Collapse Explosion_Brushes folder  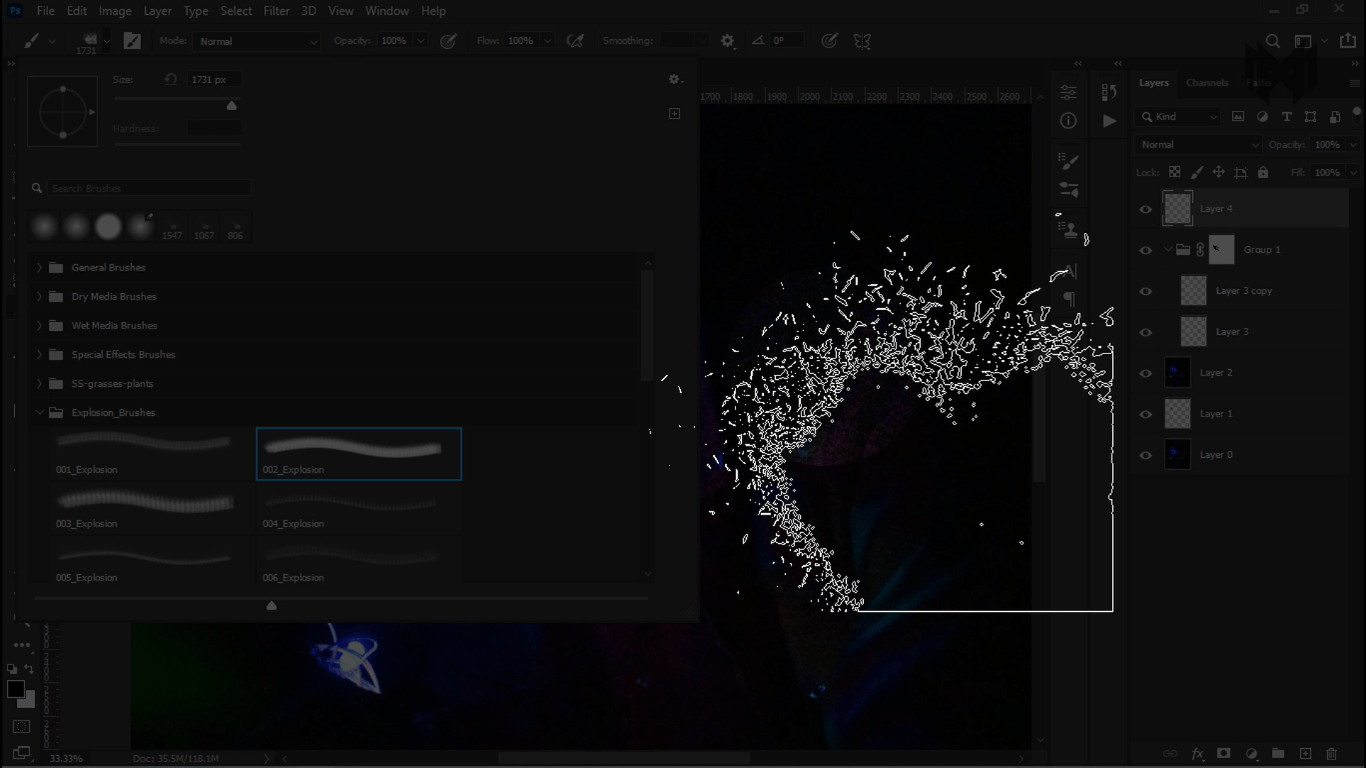(x=39, y=413)
